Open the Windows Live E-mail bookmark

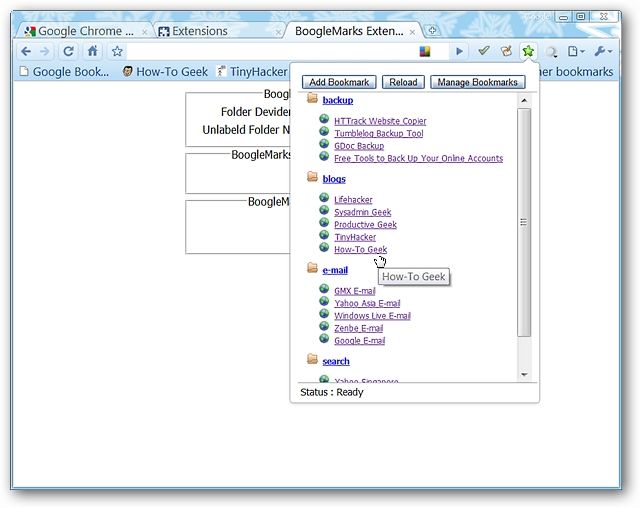tap(372, 316)
